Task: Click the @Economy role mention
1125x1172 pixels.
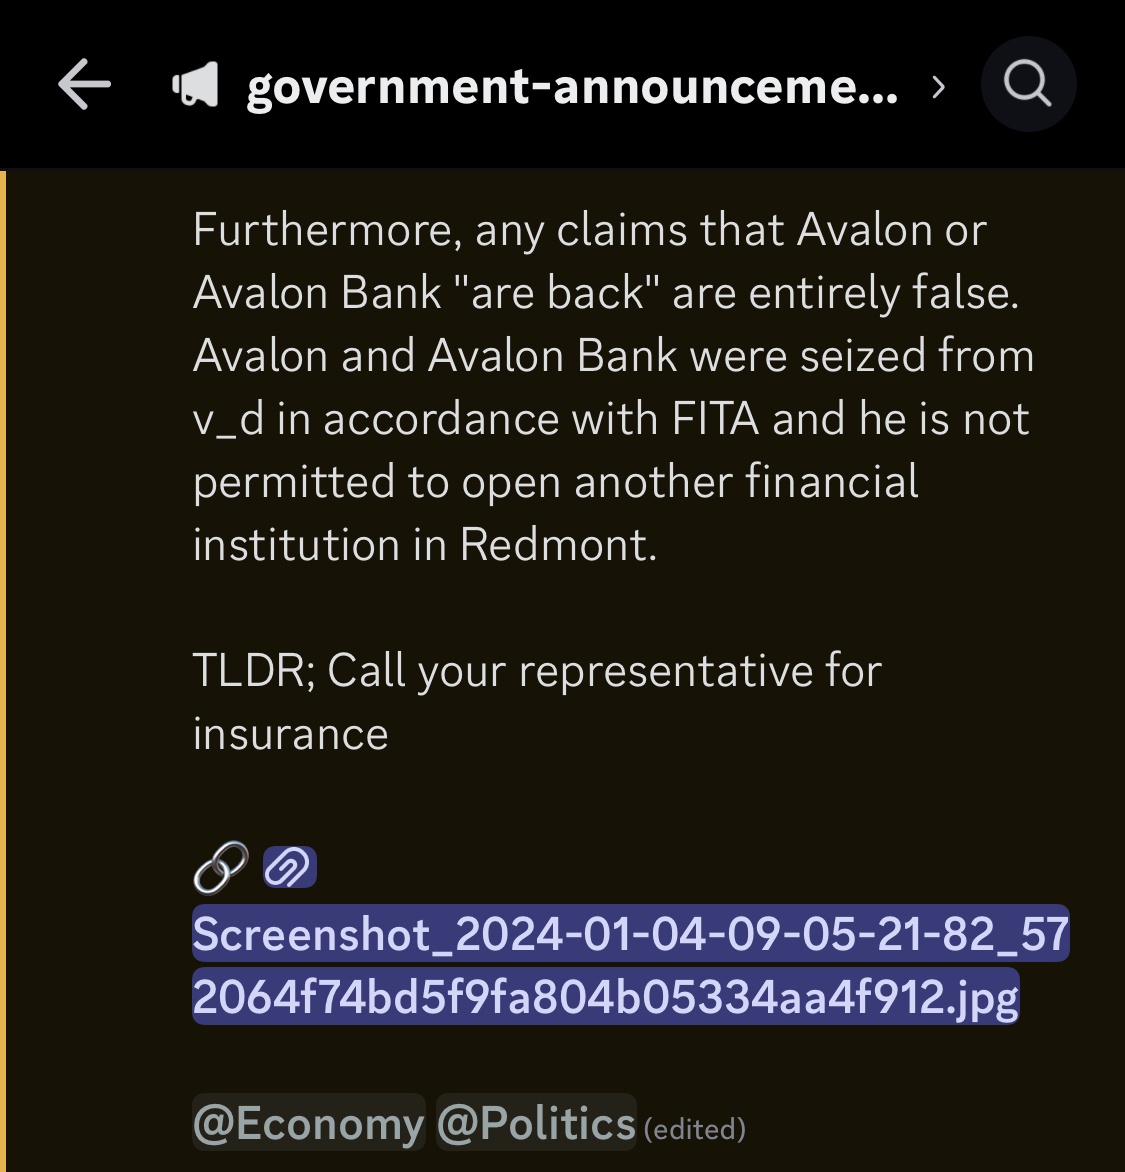Action: point(309,1122)
